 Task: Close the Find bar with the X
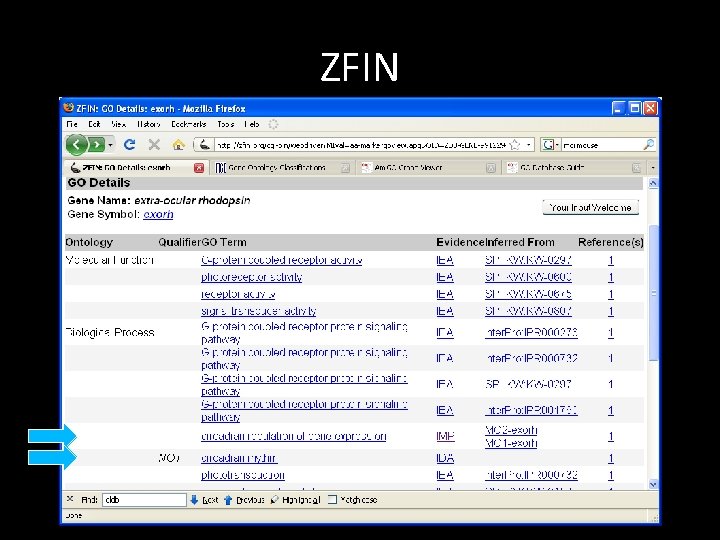pos(70,499)
